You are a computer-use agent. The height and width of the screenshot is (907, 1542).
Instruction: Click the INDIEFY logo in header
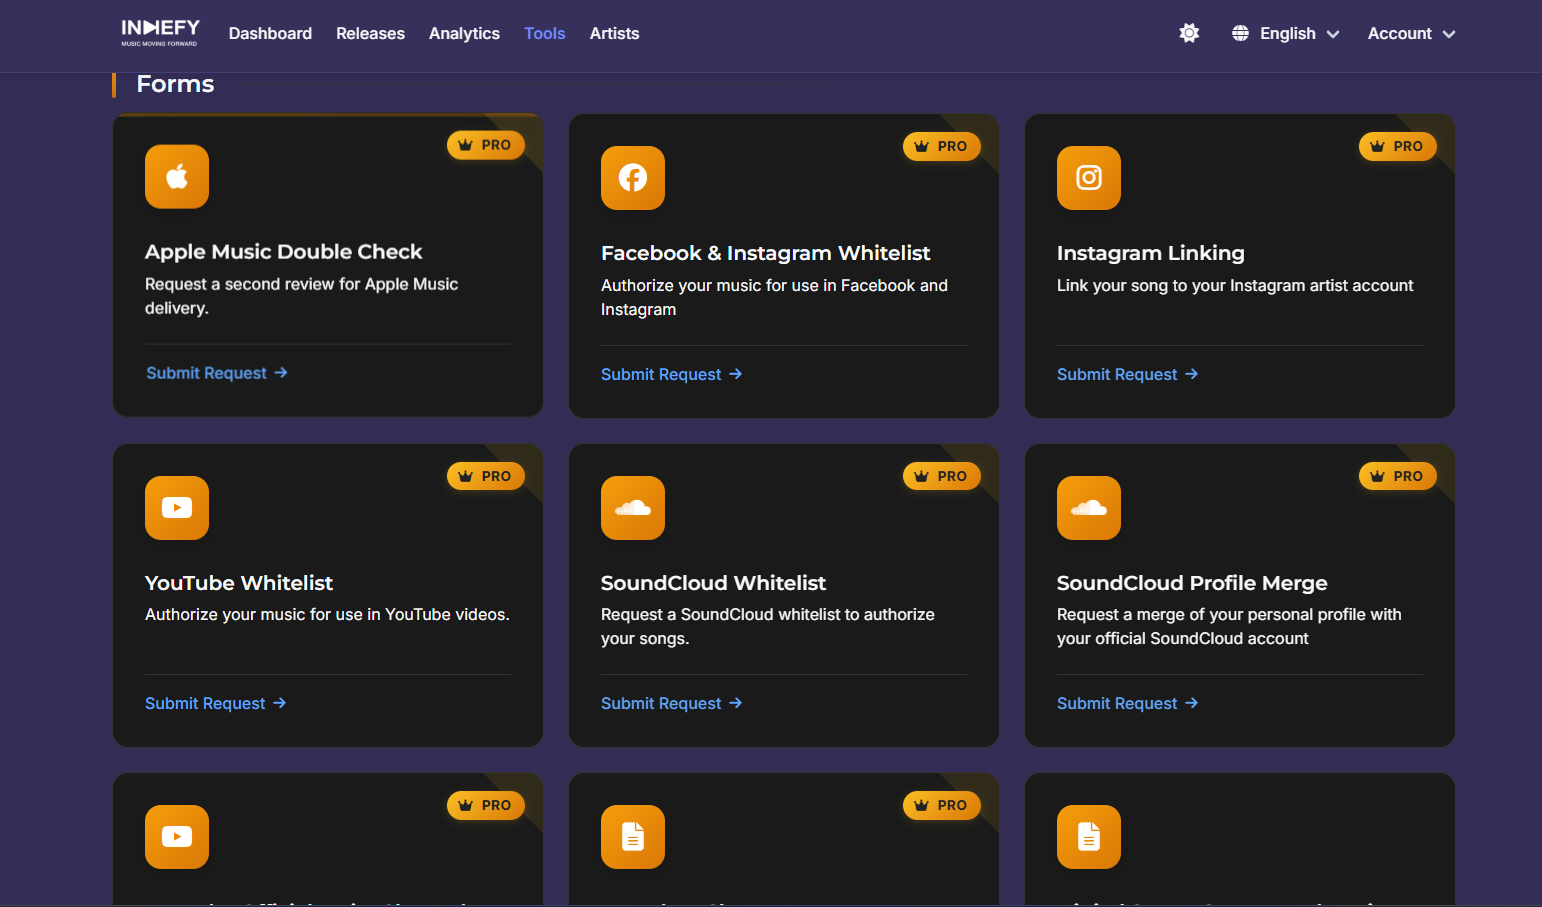pos(160,32)
